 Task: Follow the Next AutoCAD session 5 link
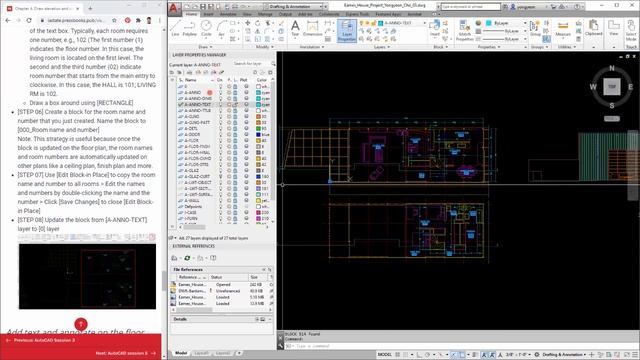[126, 353]
